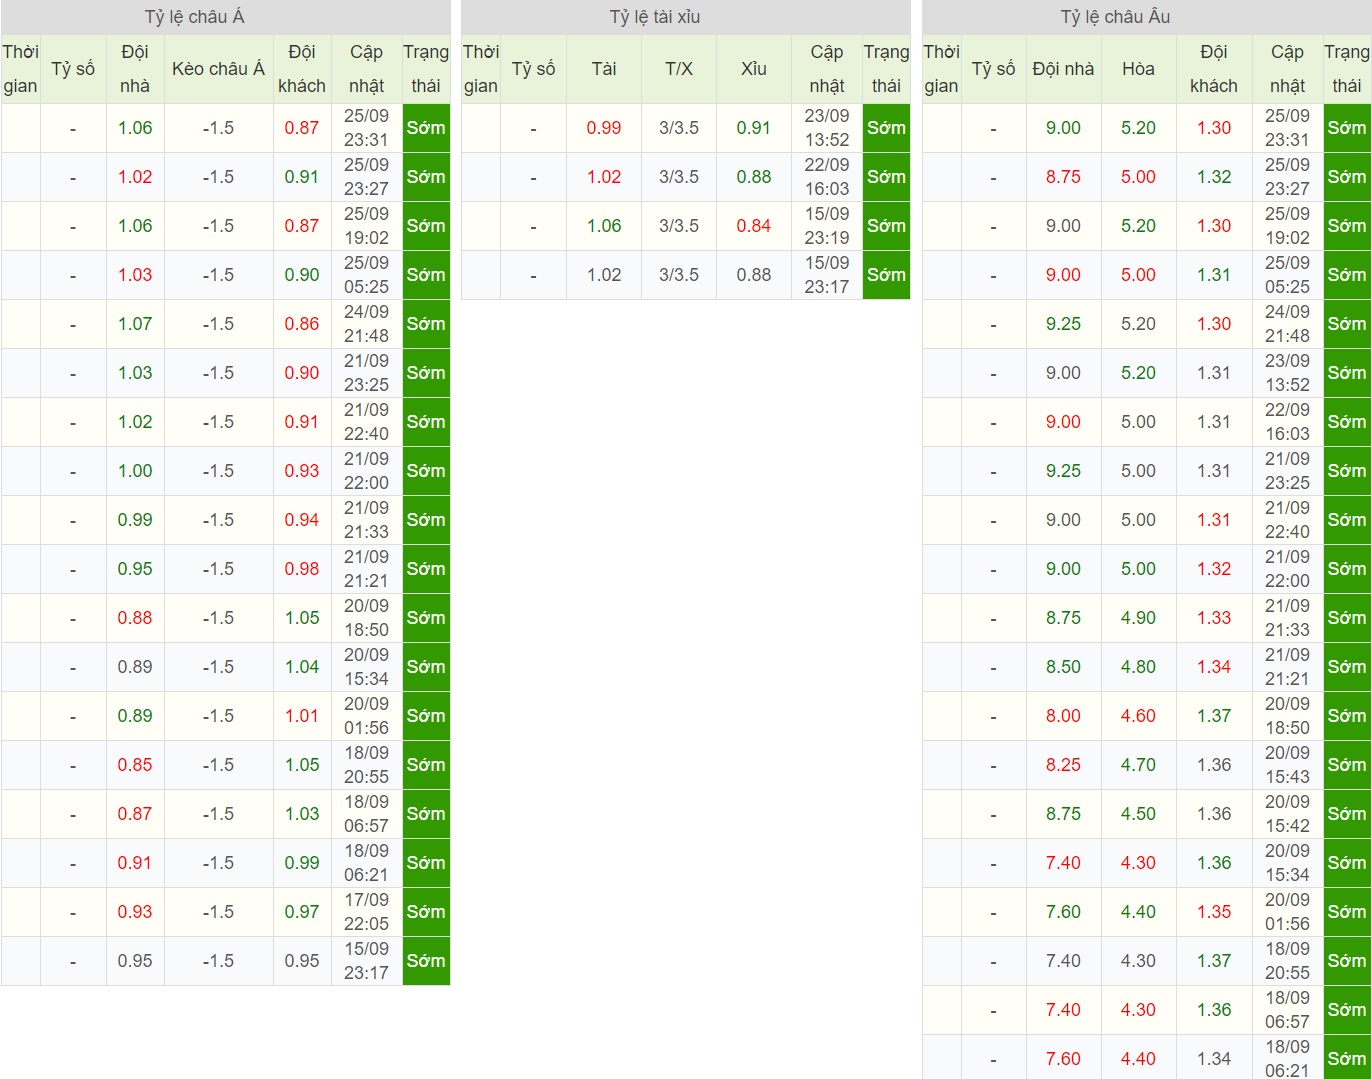Select home odds 0.85 in Asian table
Viewport: 1372px width, 1079px height.
point(135,765)
